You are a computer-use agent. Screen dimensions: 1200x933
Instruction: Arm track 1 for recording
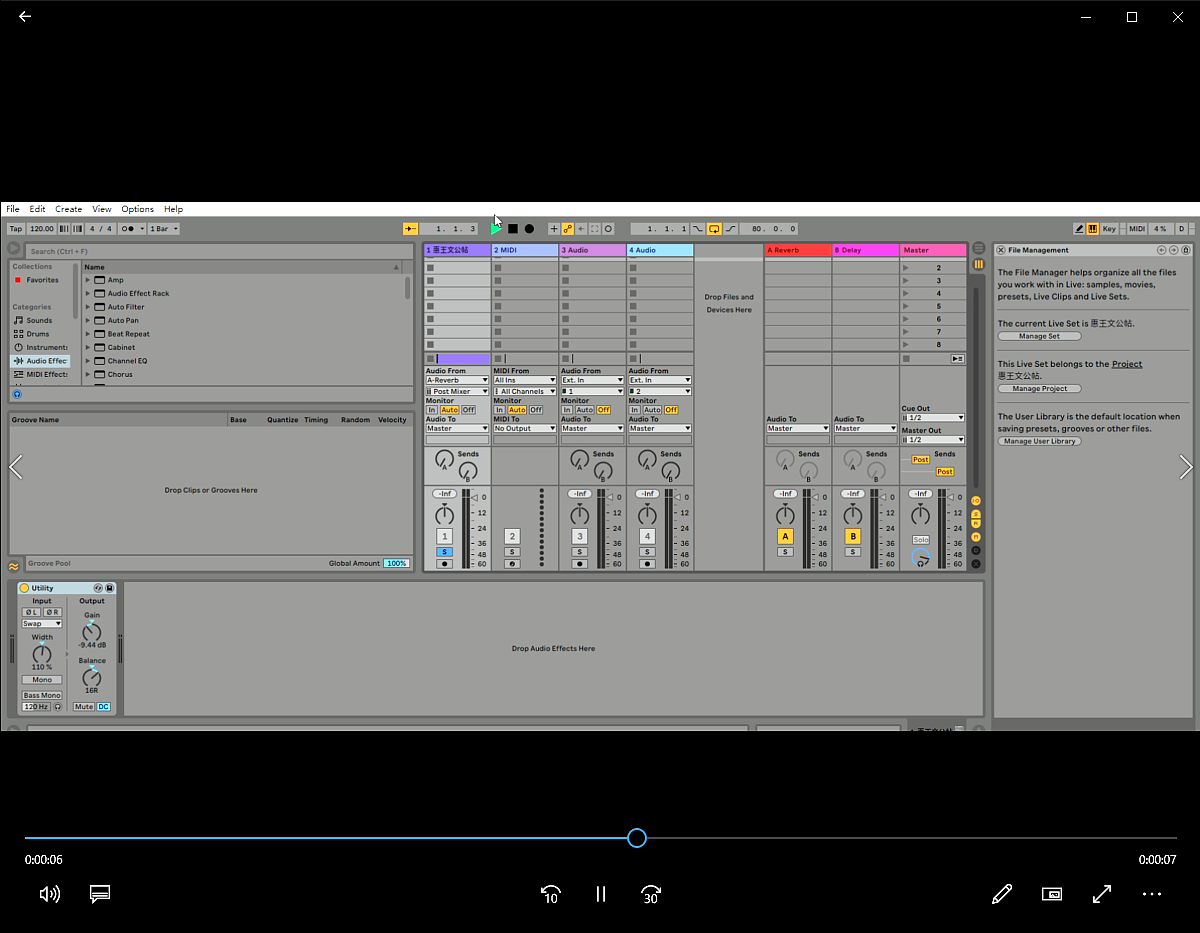pyautogui.click(x=445, y=564)
